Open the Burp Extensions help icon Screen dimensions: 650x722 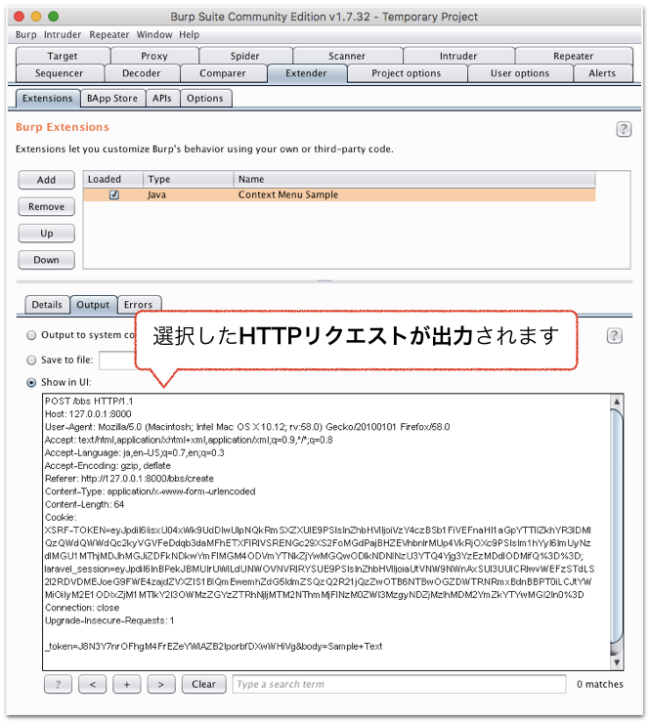click(623, 129)
